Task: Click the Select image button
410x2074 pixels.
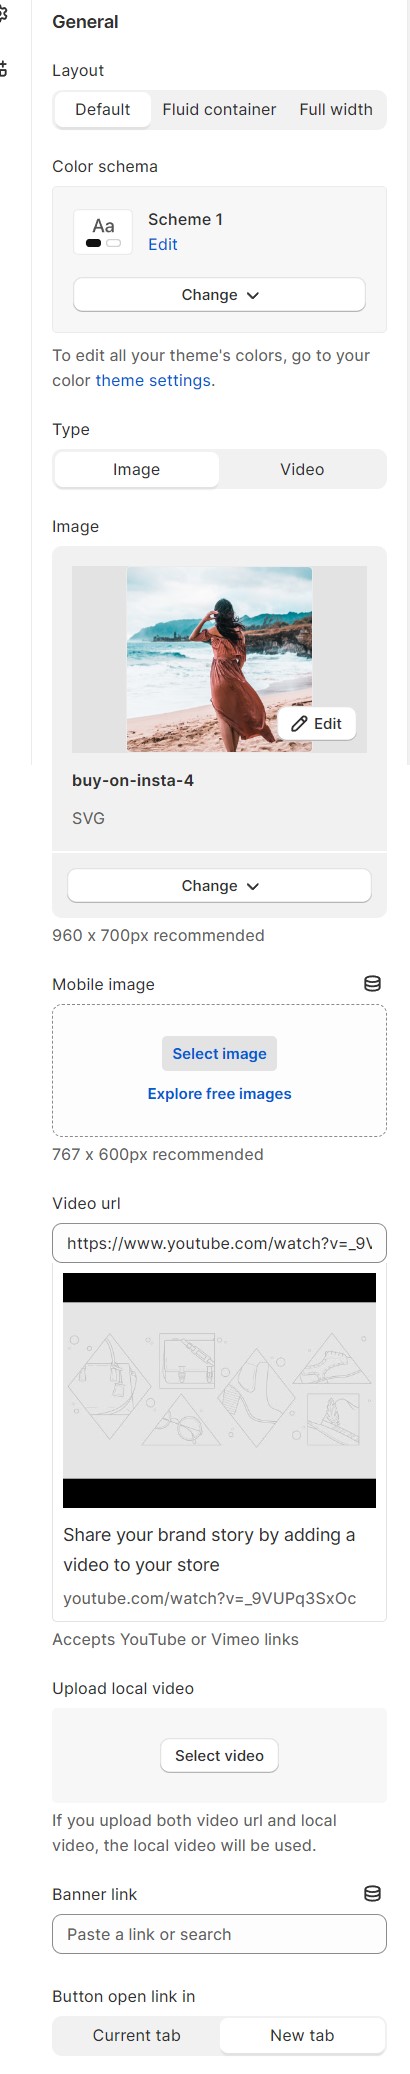Action: (219, 1054)
